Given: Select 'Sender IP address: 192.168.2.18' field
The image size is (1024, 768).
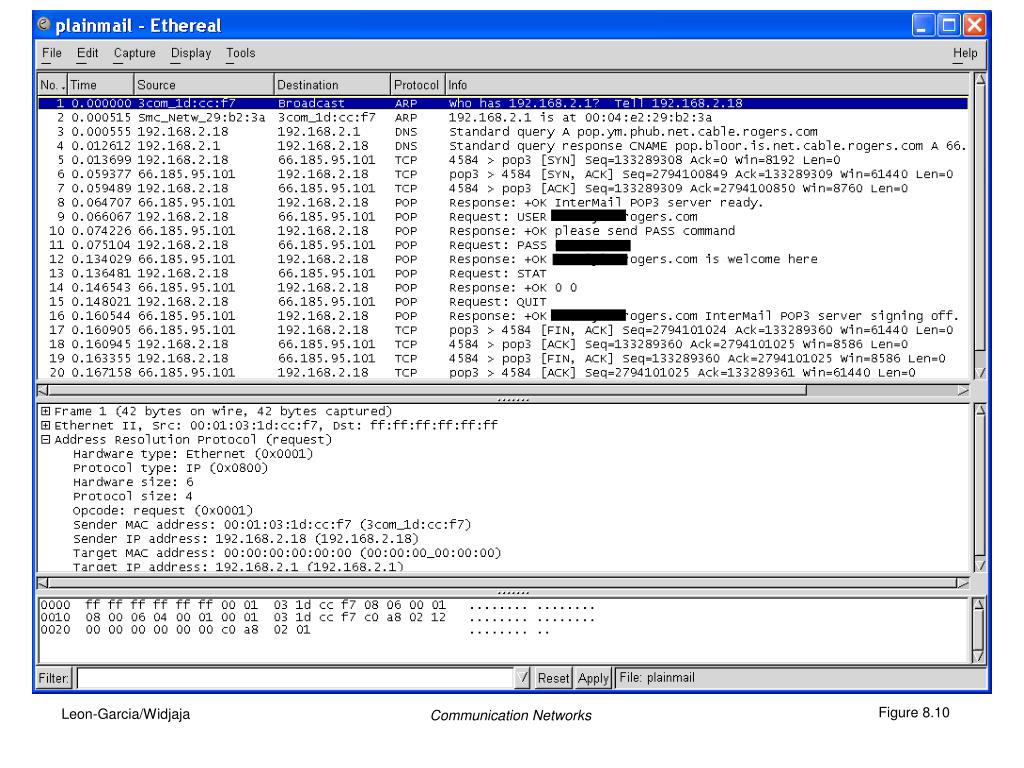Looking at the screenshot, I should point(246,539).
